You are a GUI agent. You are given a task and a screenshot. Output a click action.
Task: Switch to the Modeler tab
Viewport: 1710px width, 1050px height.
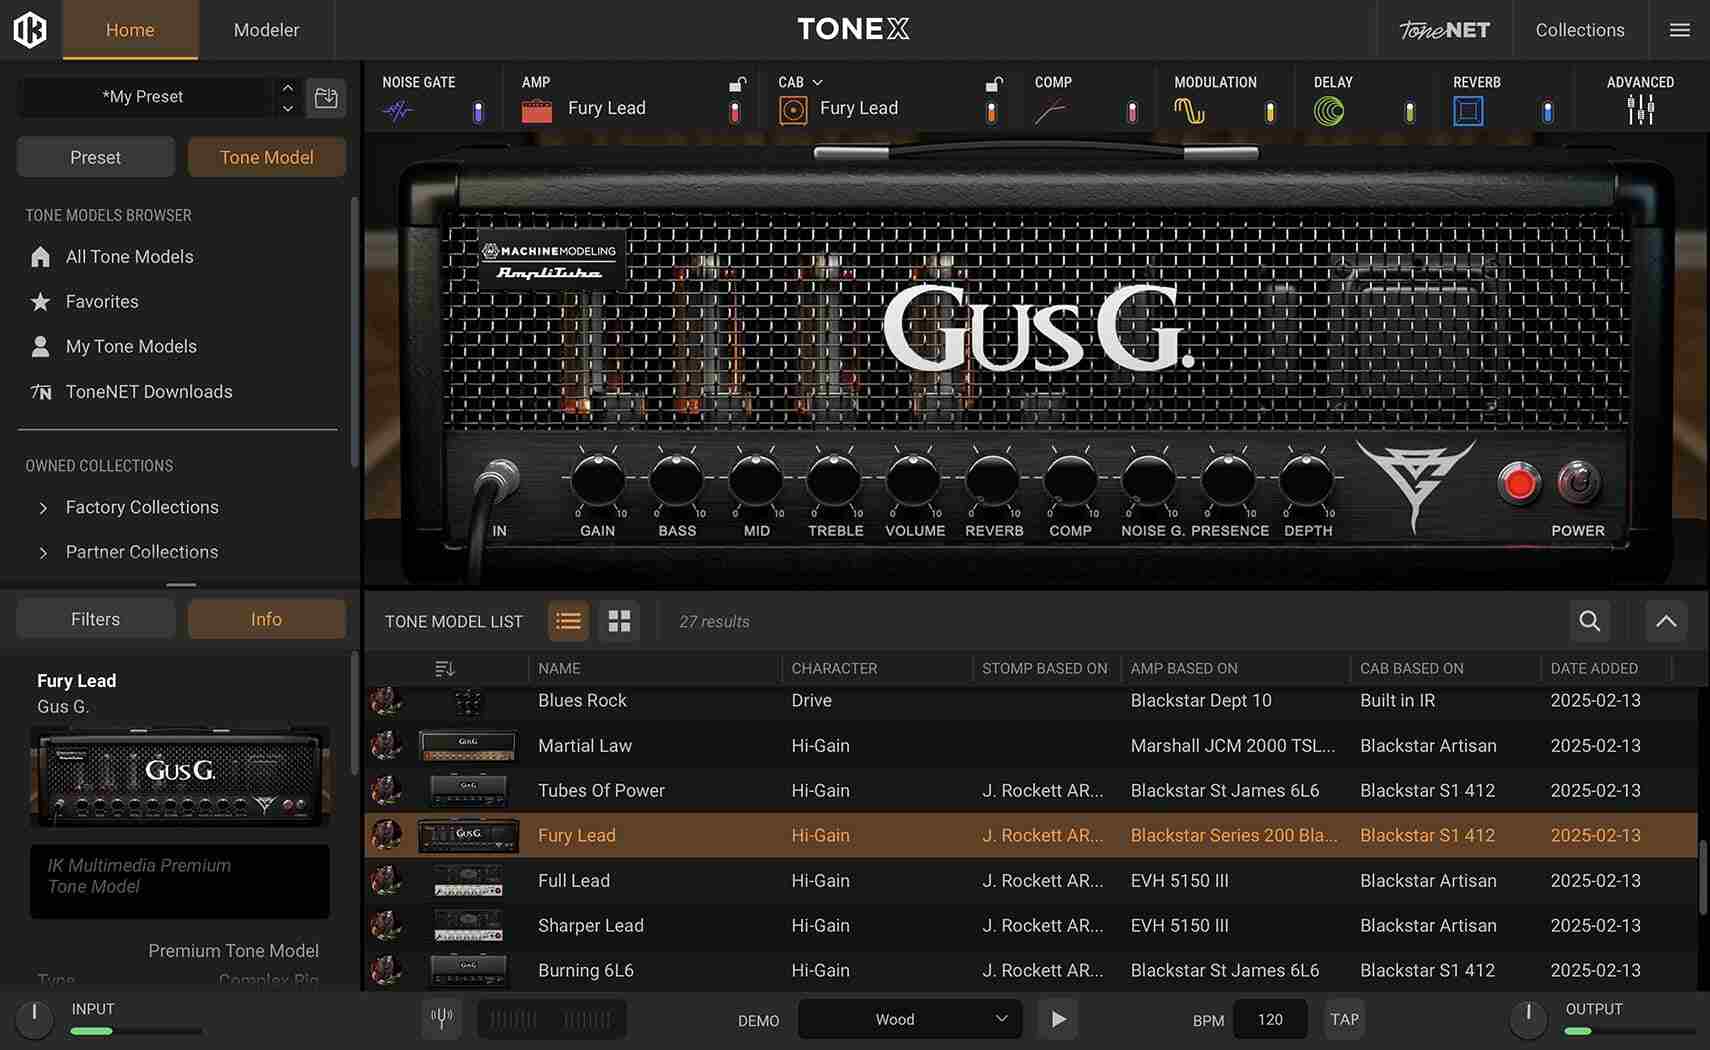[x=265, y=30]
